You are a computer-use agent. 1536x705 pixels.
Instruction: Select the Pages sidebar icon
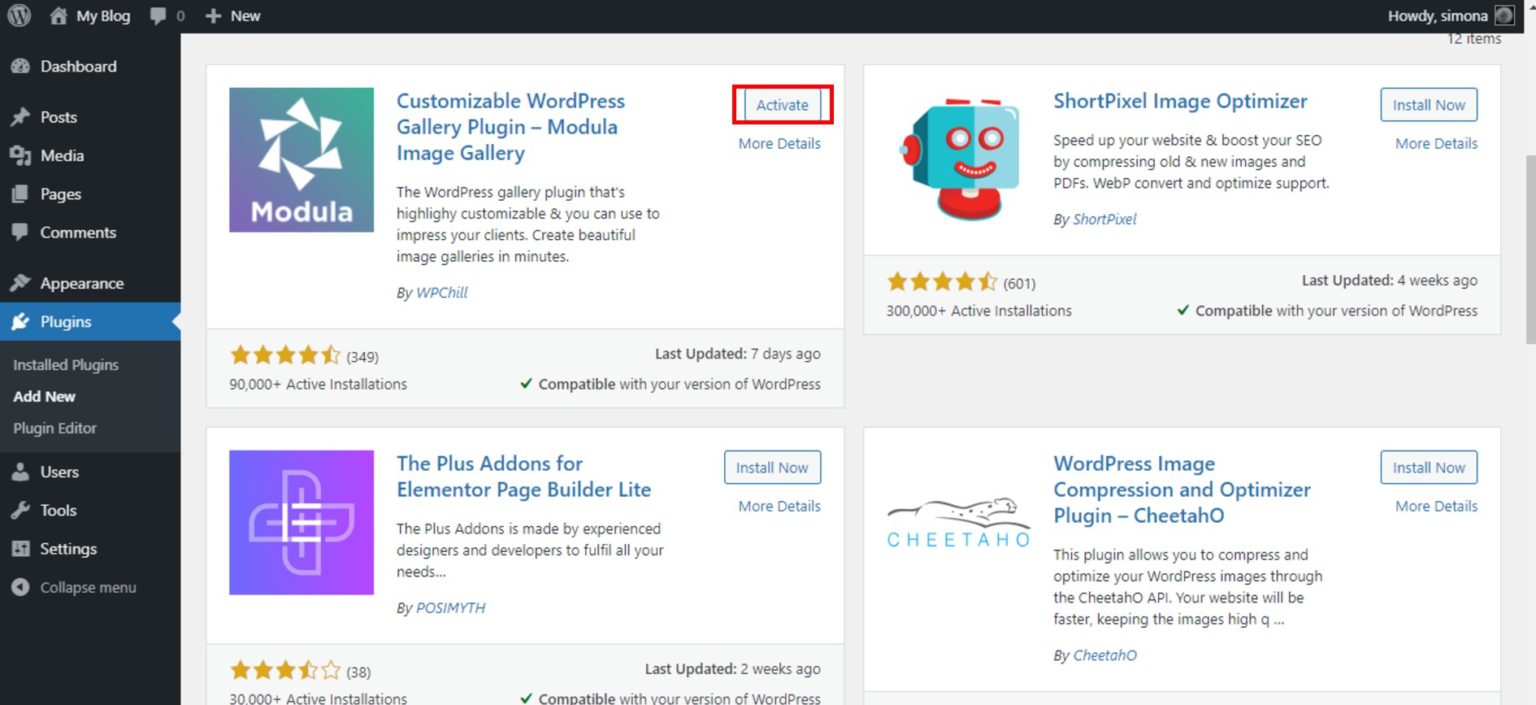click(22, 194)
